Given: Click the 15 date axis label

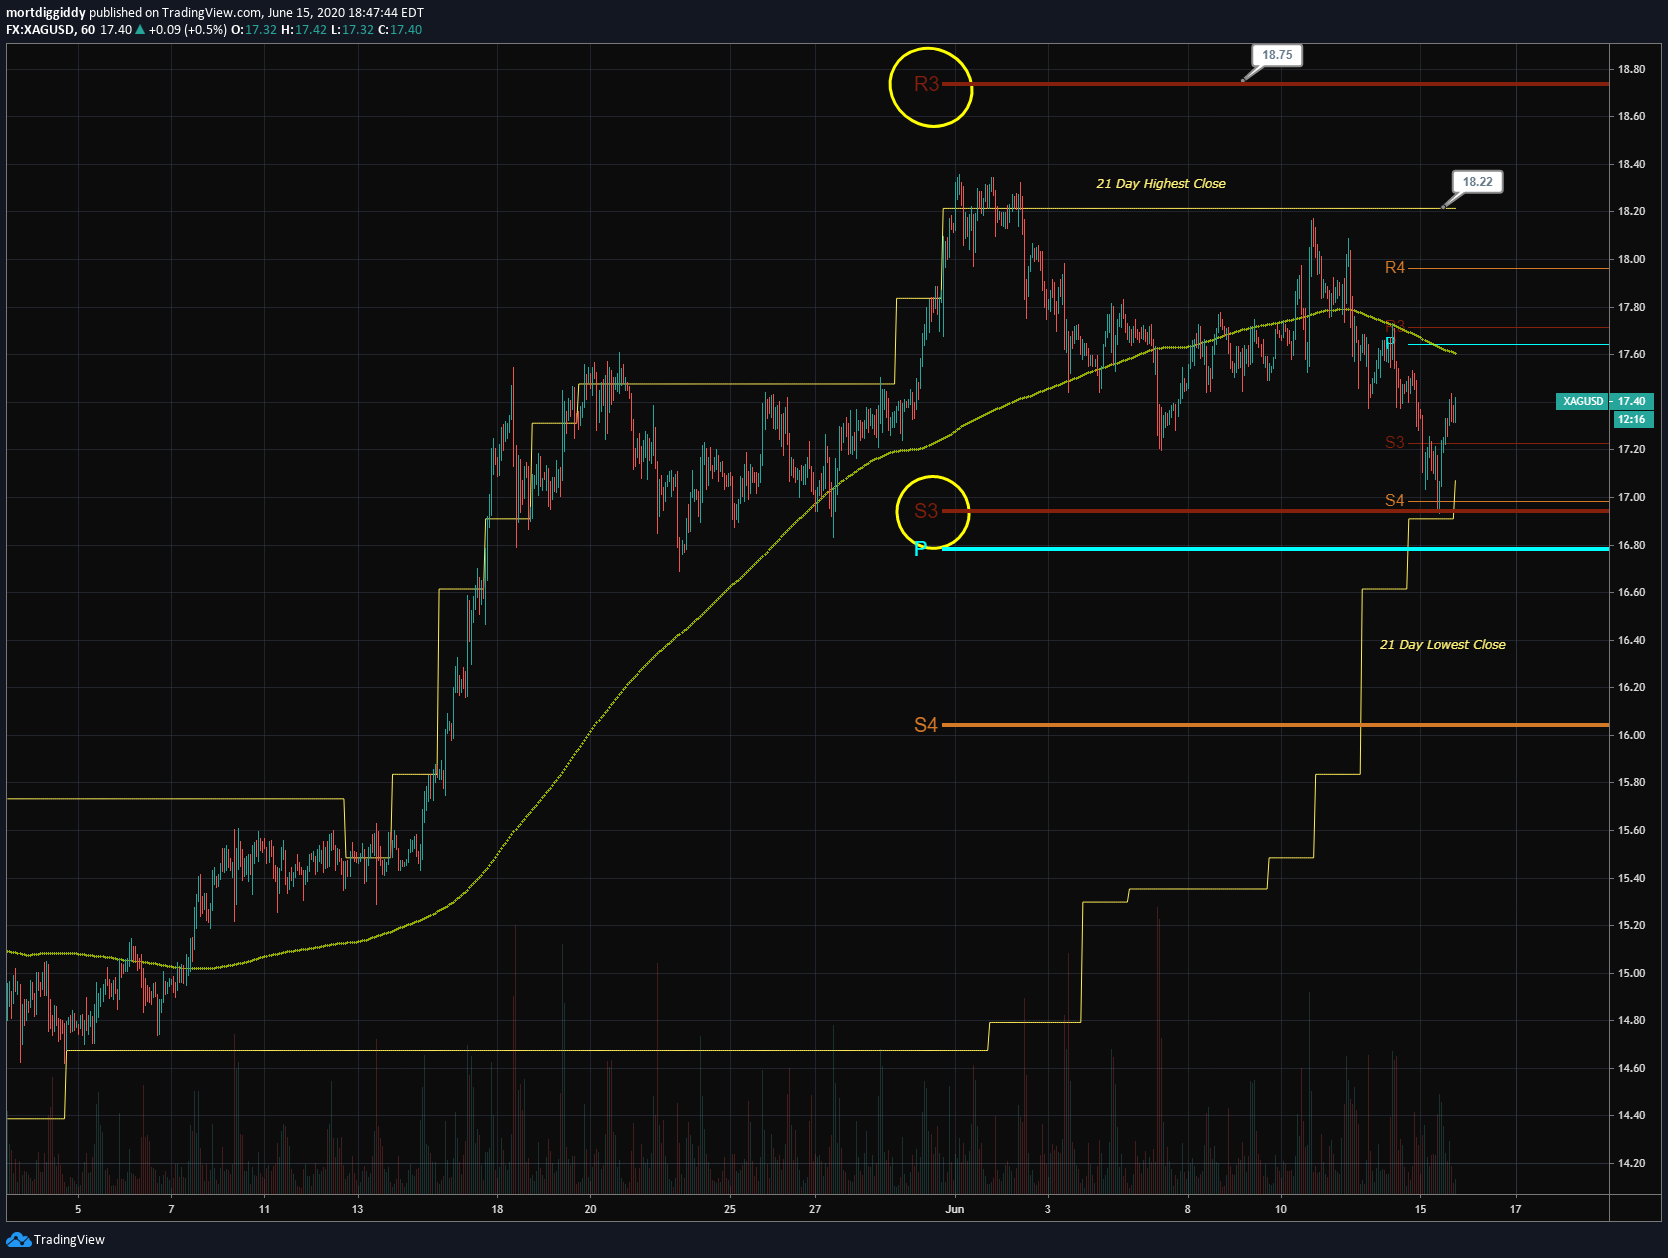Looking at the screenshot, I should pyautogui.click(x=1420, y=1209).
